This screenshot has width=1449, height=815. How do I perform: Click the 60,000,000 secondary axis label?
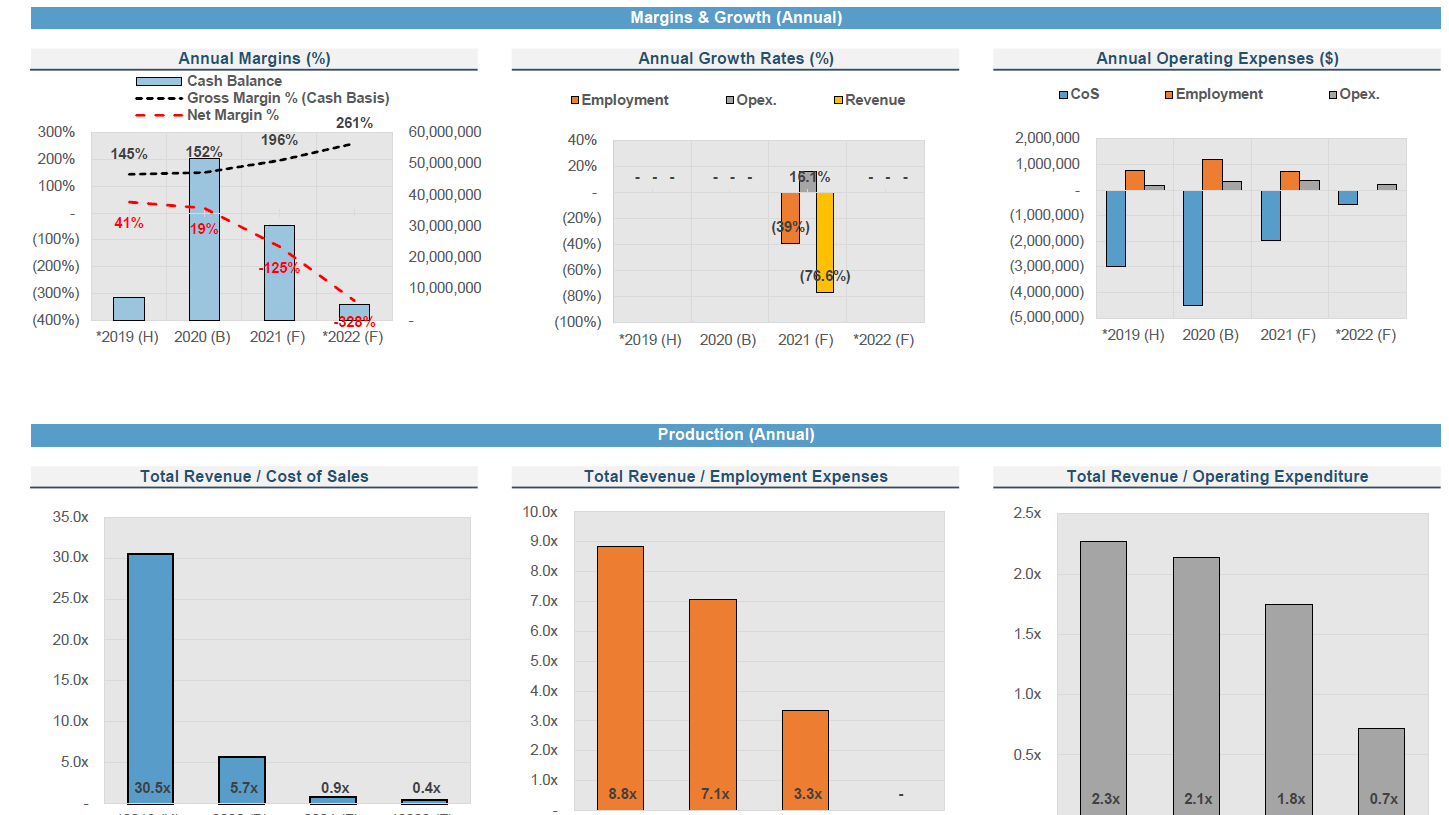coord(446,132)
